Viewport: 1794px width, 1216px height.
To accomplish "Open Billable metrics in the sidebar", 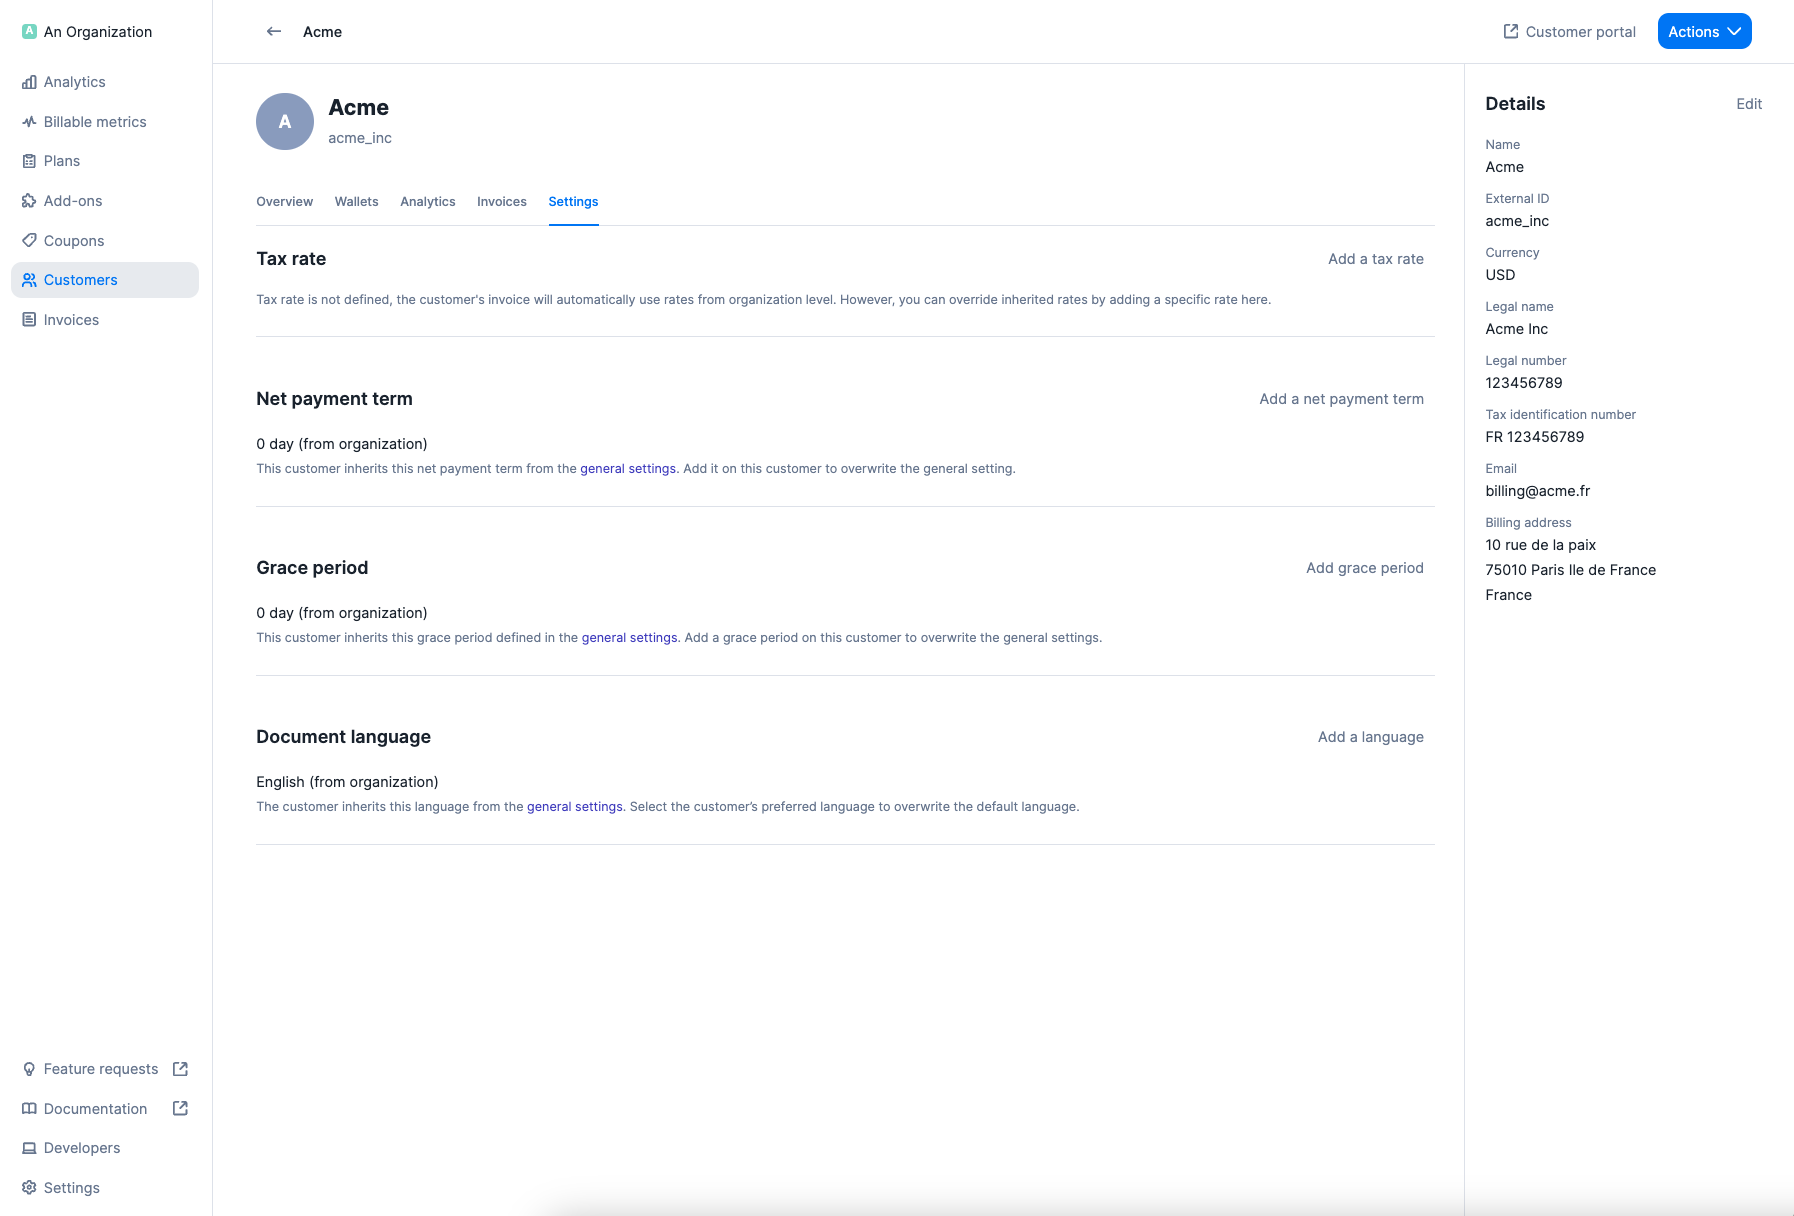I will point(105,122).
